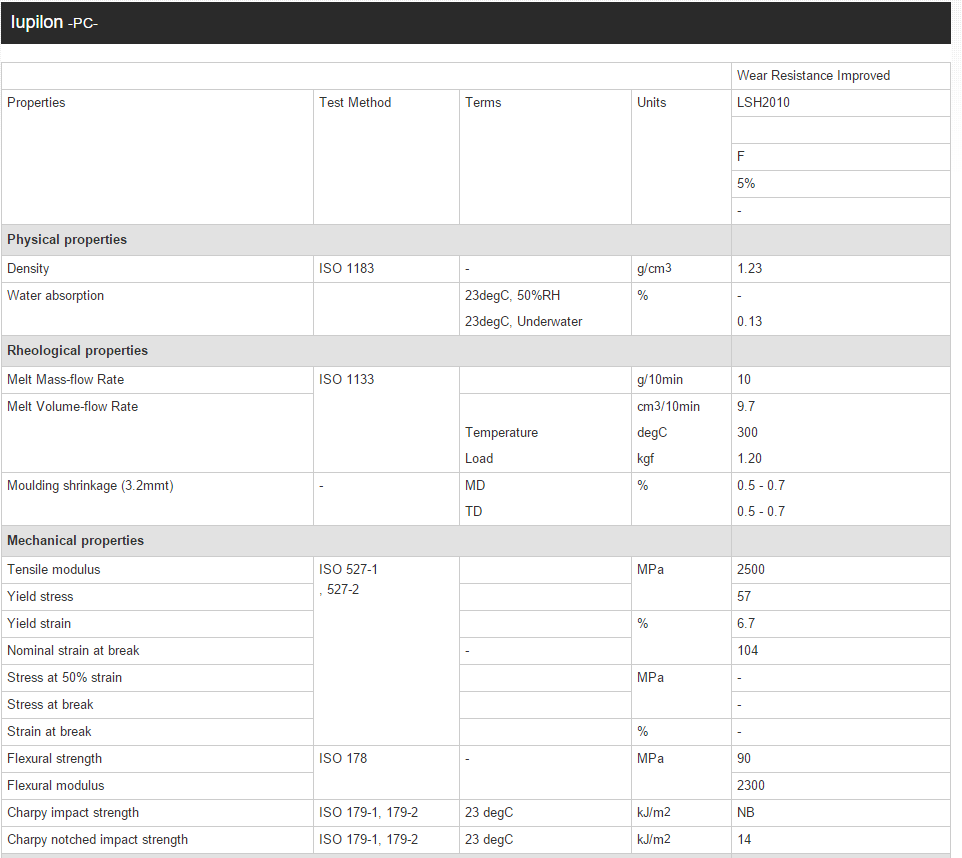Select the Nominal strain value 104
Screen dimensions: 962x858
point(747,651)
